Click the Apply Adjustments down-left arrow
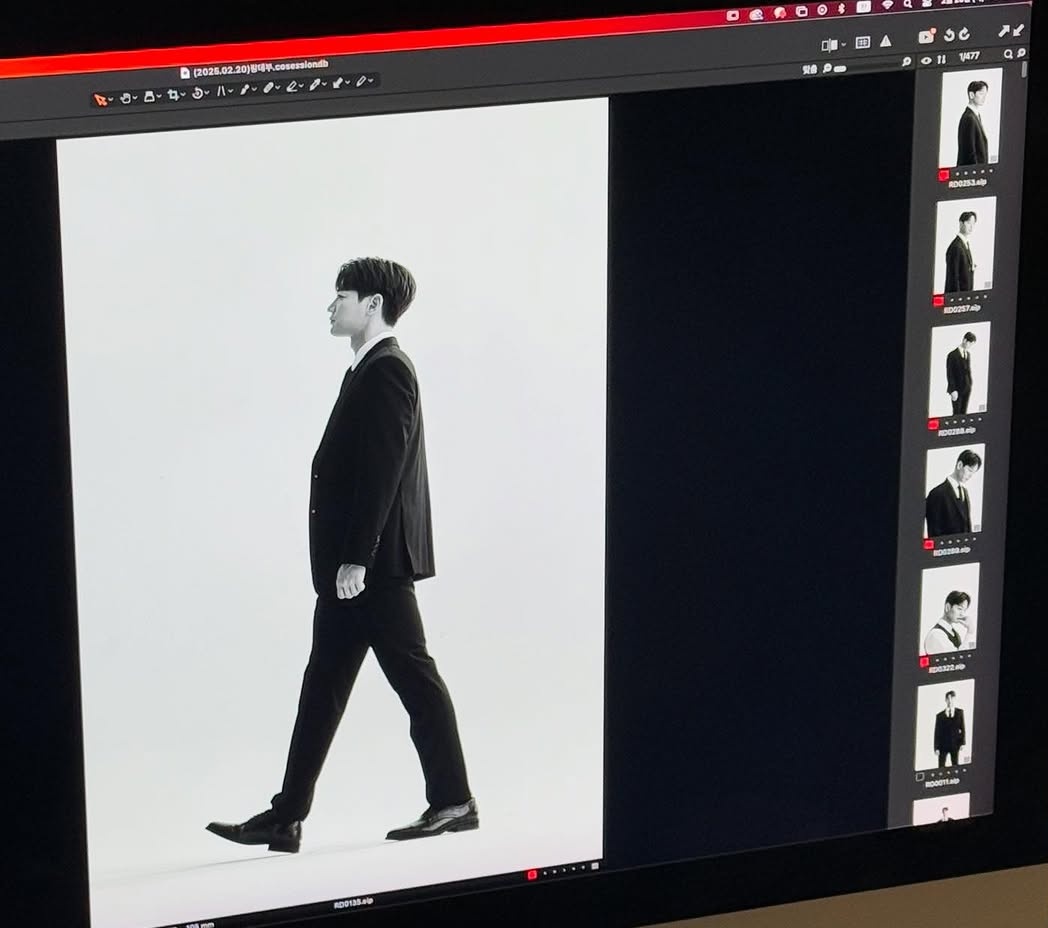 click(x=1018, y=29)
